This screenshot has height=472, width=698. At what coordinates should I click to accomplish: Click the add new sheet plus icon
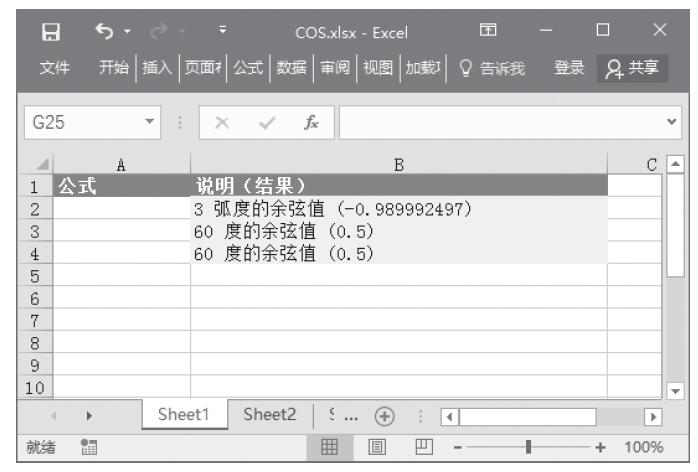[x=383, y=415]
